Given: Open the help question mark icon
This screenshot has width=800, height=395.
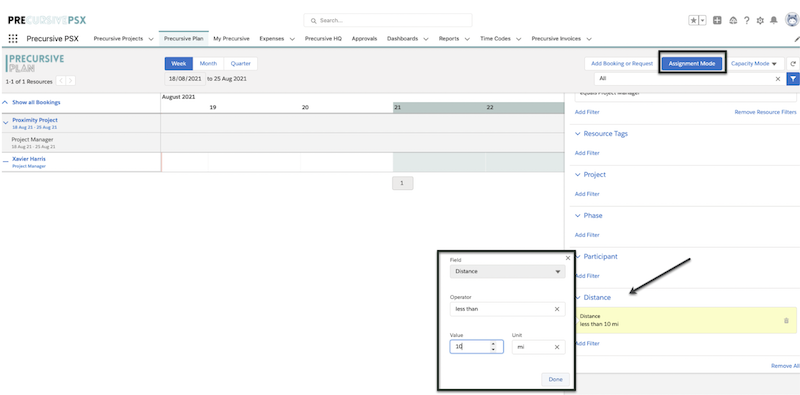Looking at the screenshot, I should point(746,20).
